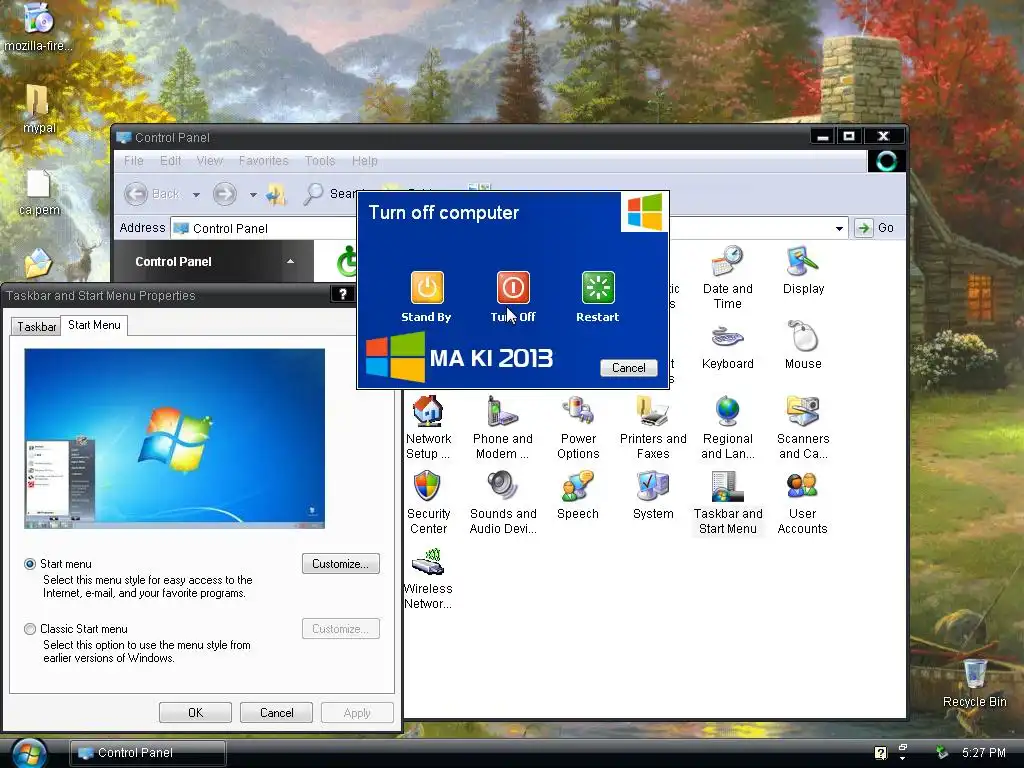This screenshot has height=768, width=1024.
Task: Click the green network tray icon
Action: 941,753
